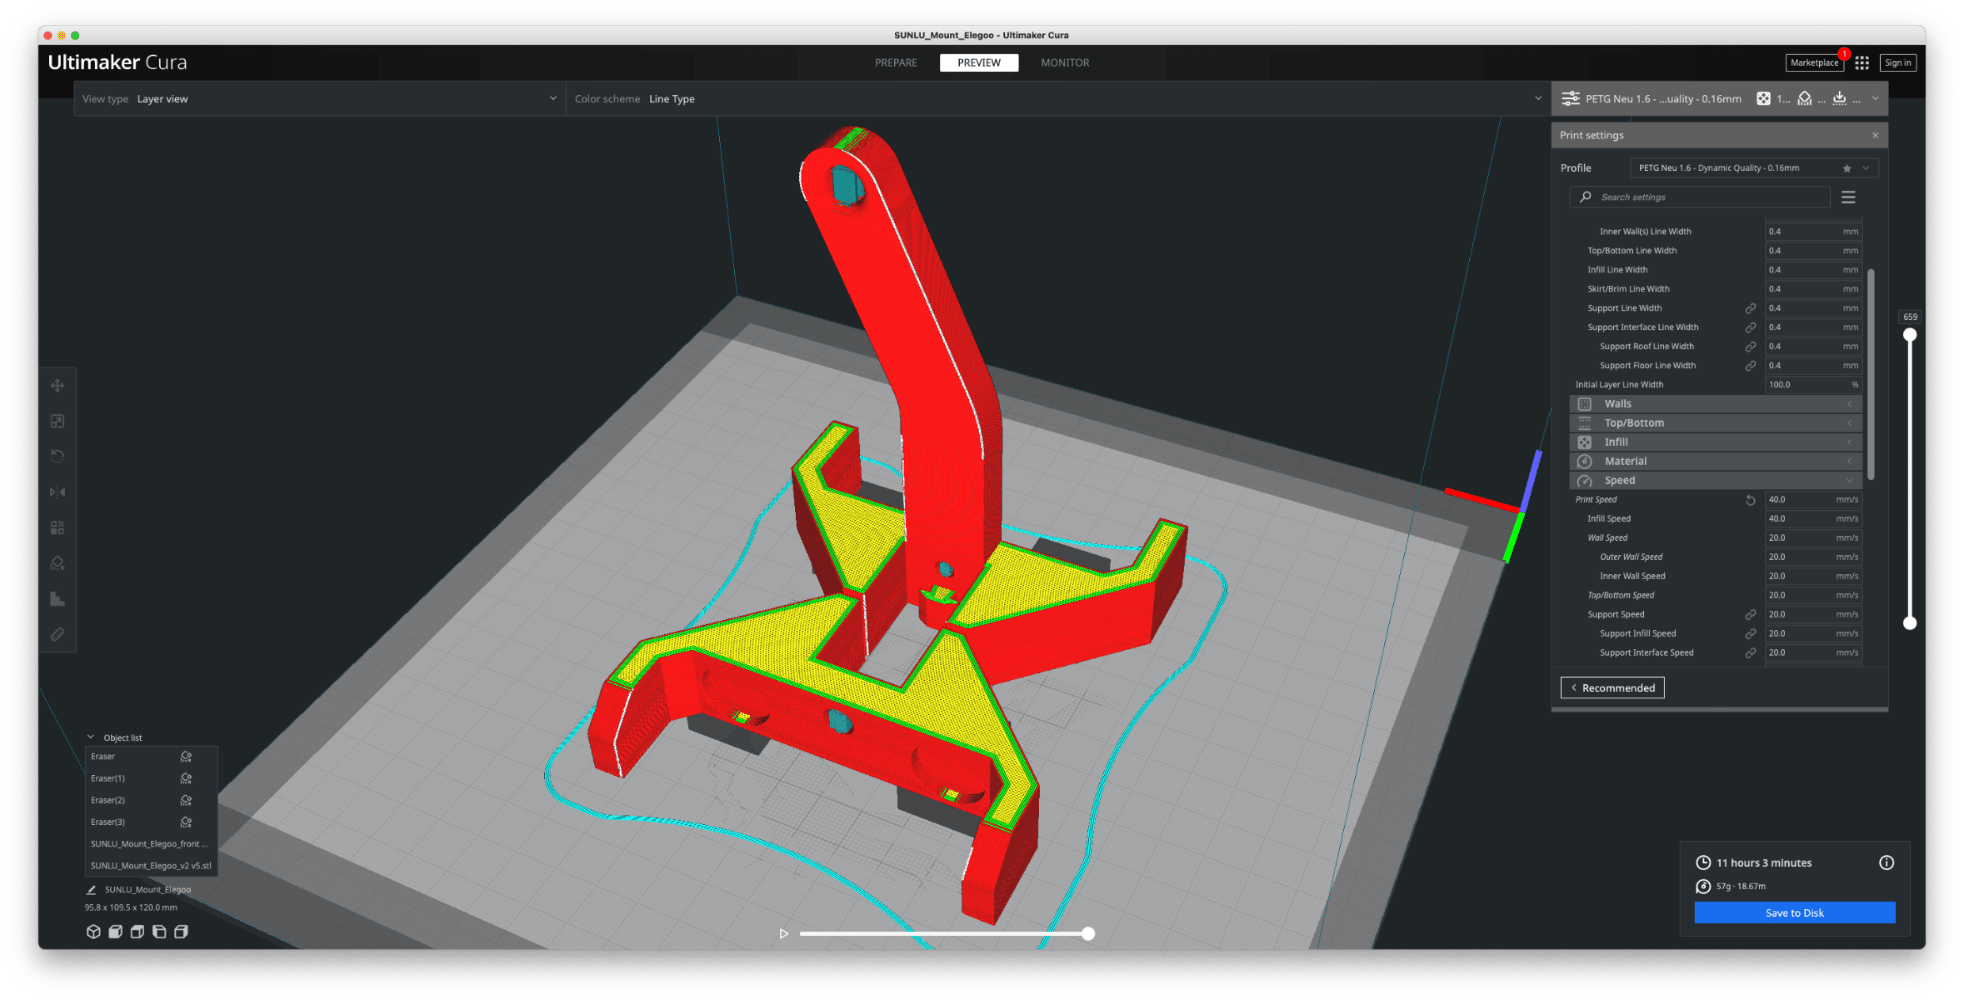Switch to the right side view camera icon

[182, 932]
